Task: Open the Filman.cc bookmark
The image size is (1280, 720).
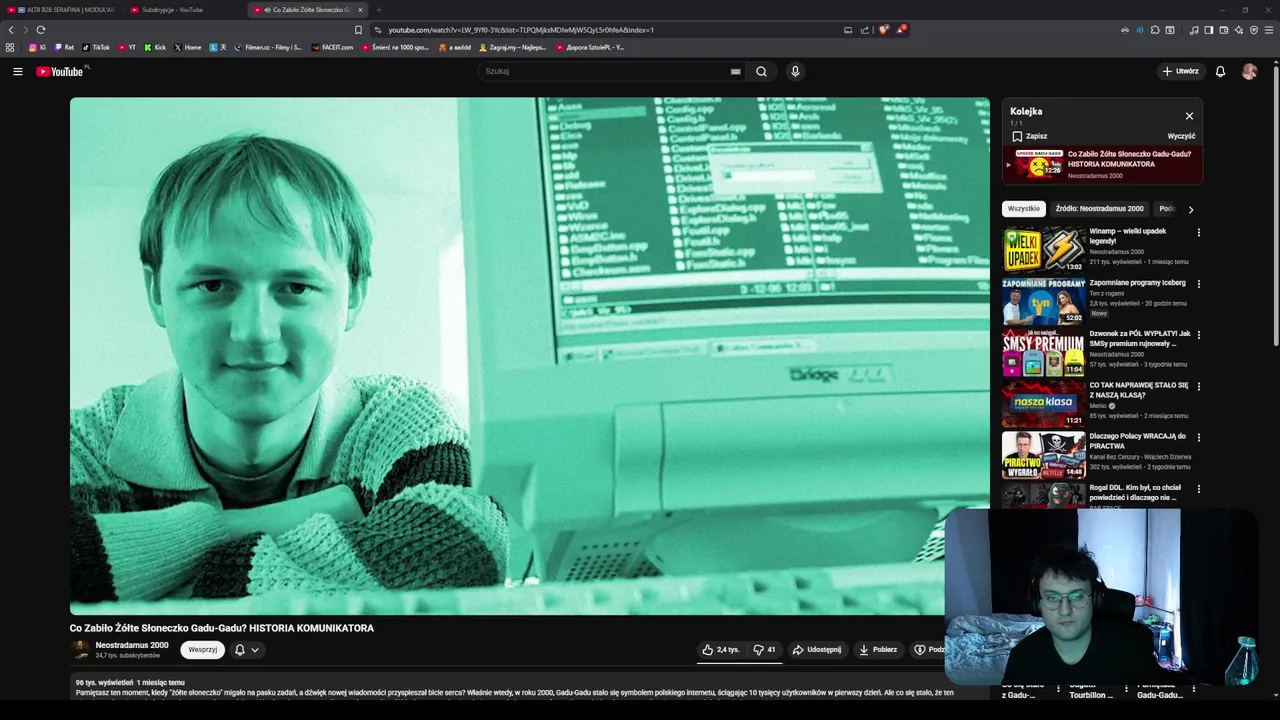Action: pos(267,47)
